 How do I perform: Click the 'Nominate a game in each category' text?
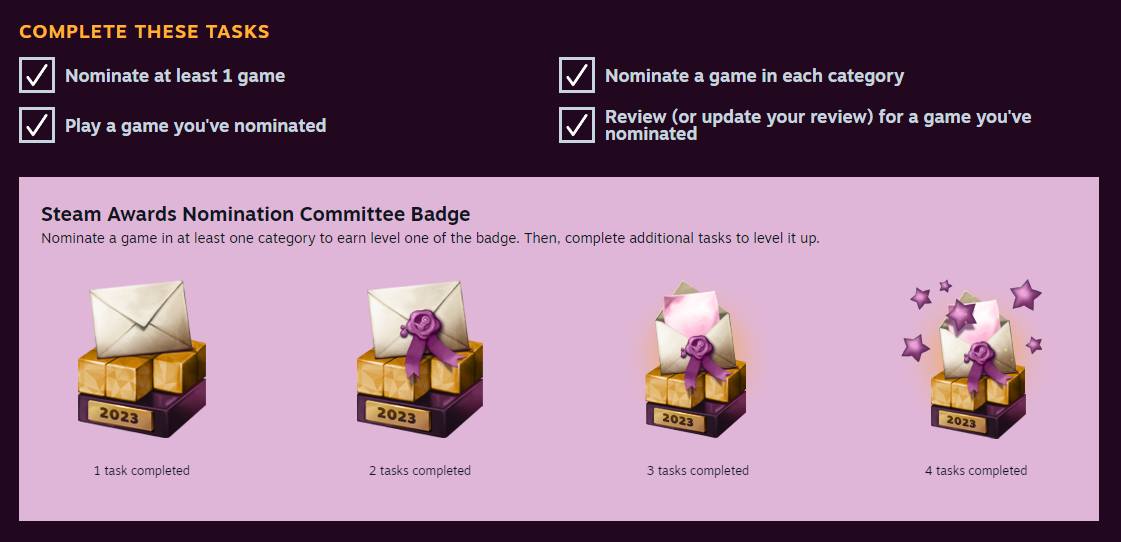[x=754, y=76]
